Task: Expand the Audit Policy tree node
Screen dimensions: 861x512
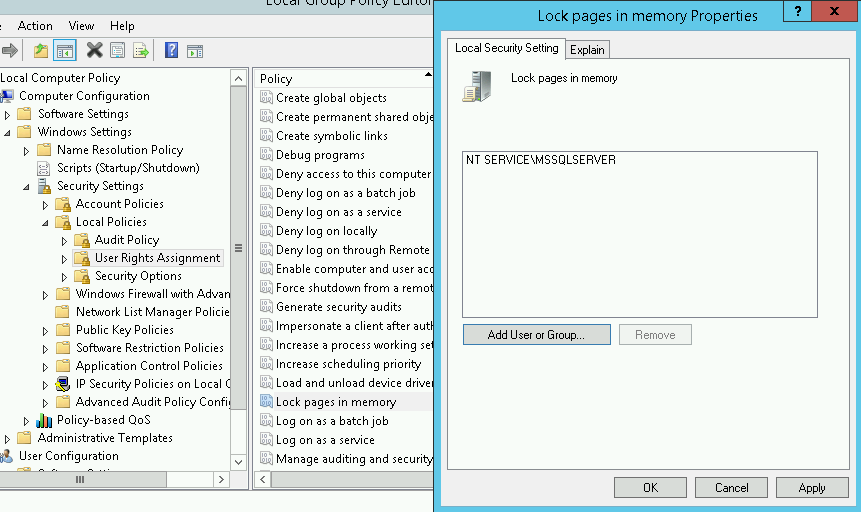Action: pyautogui.click(x=65, y=240)
